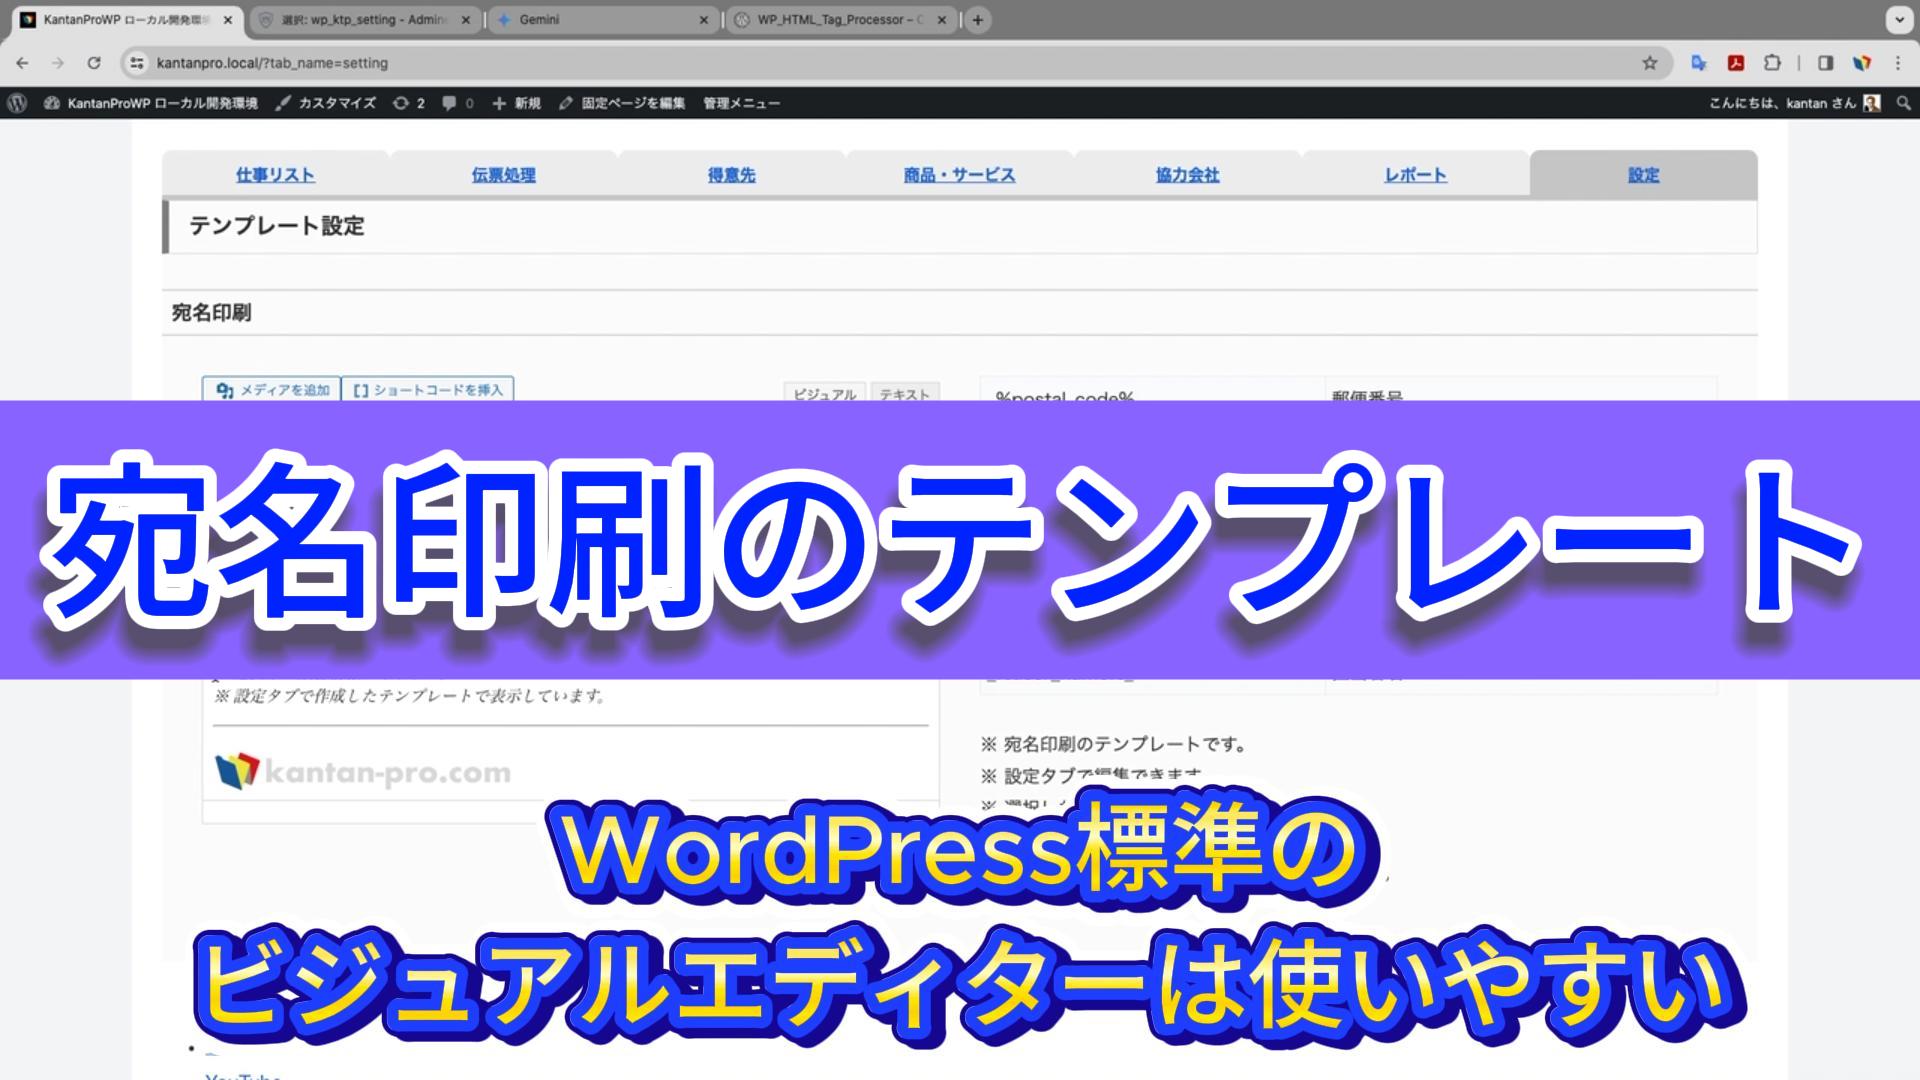Switch to the wp_ktp_setting Adminer tab

[365, 20]
